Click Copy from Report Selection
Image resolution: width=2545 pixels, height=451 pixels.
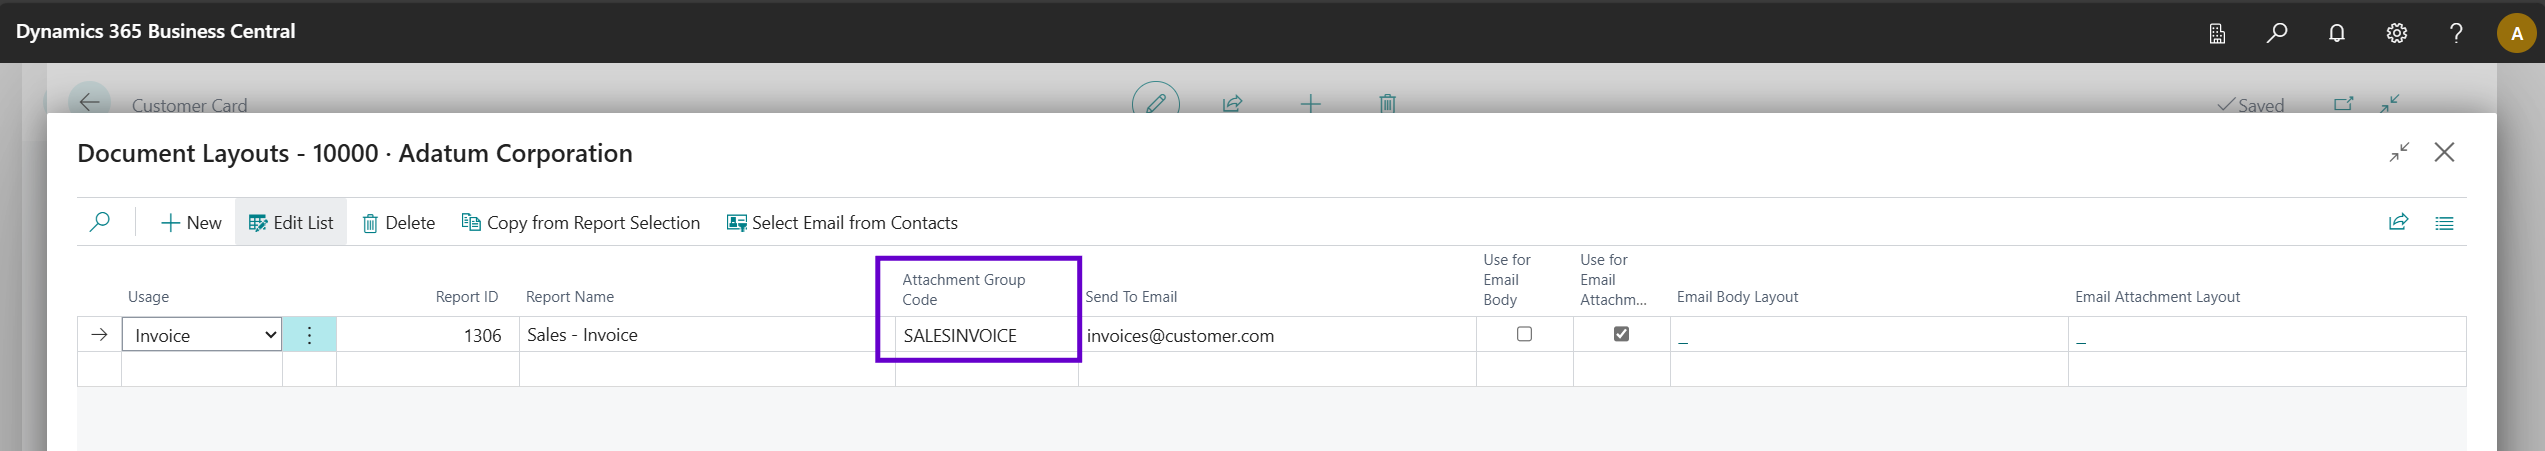click(x=580, y=223)
